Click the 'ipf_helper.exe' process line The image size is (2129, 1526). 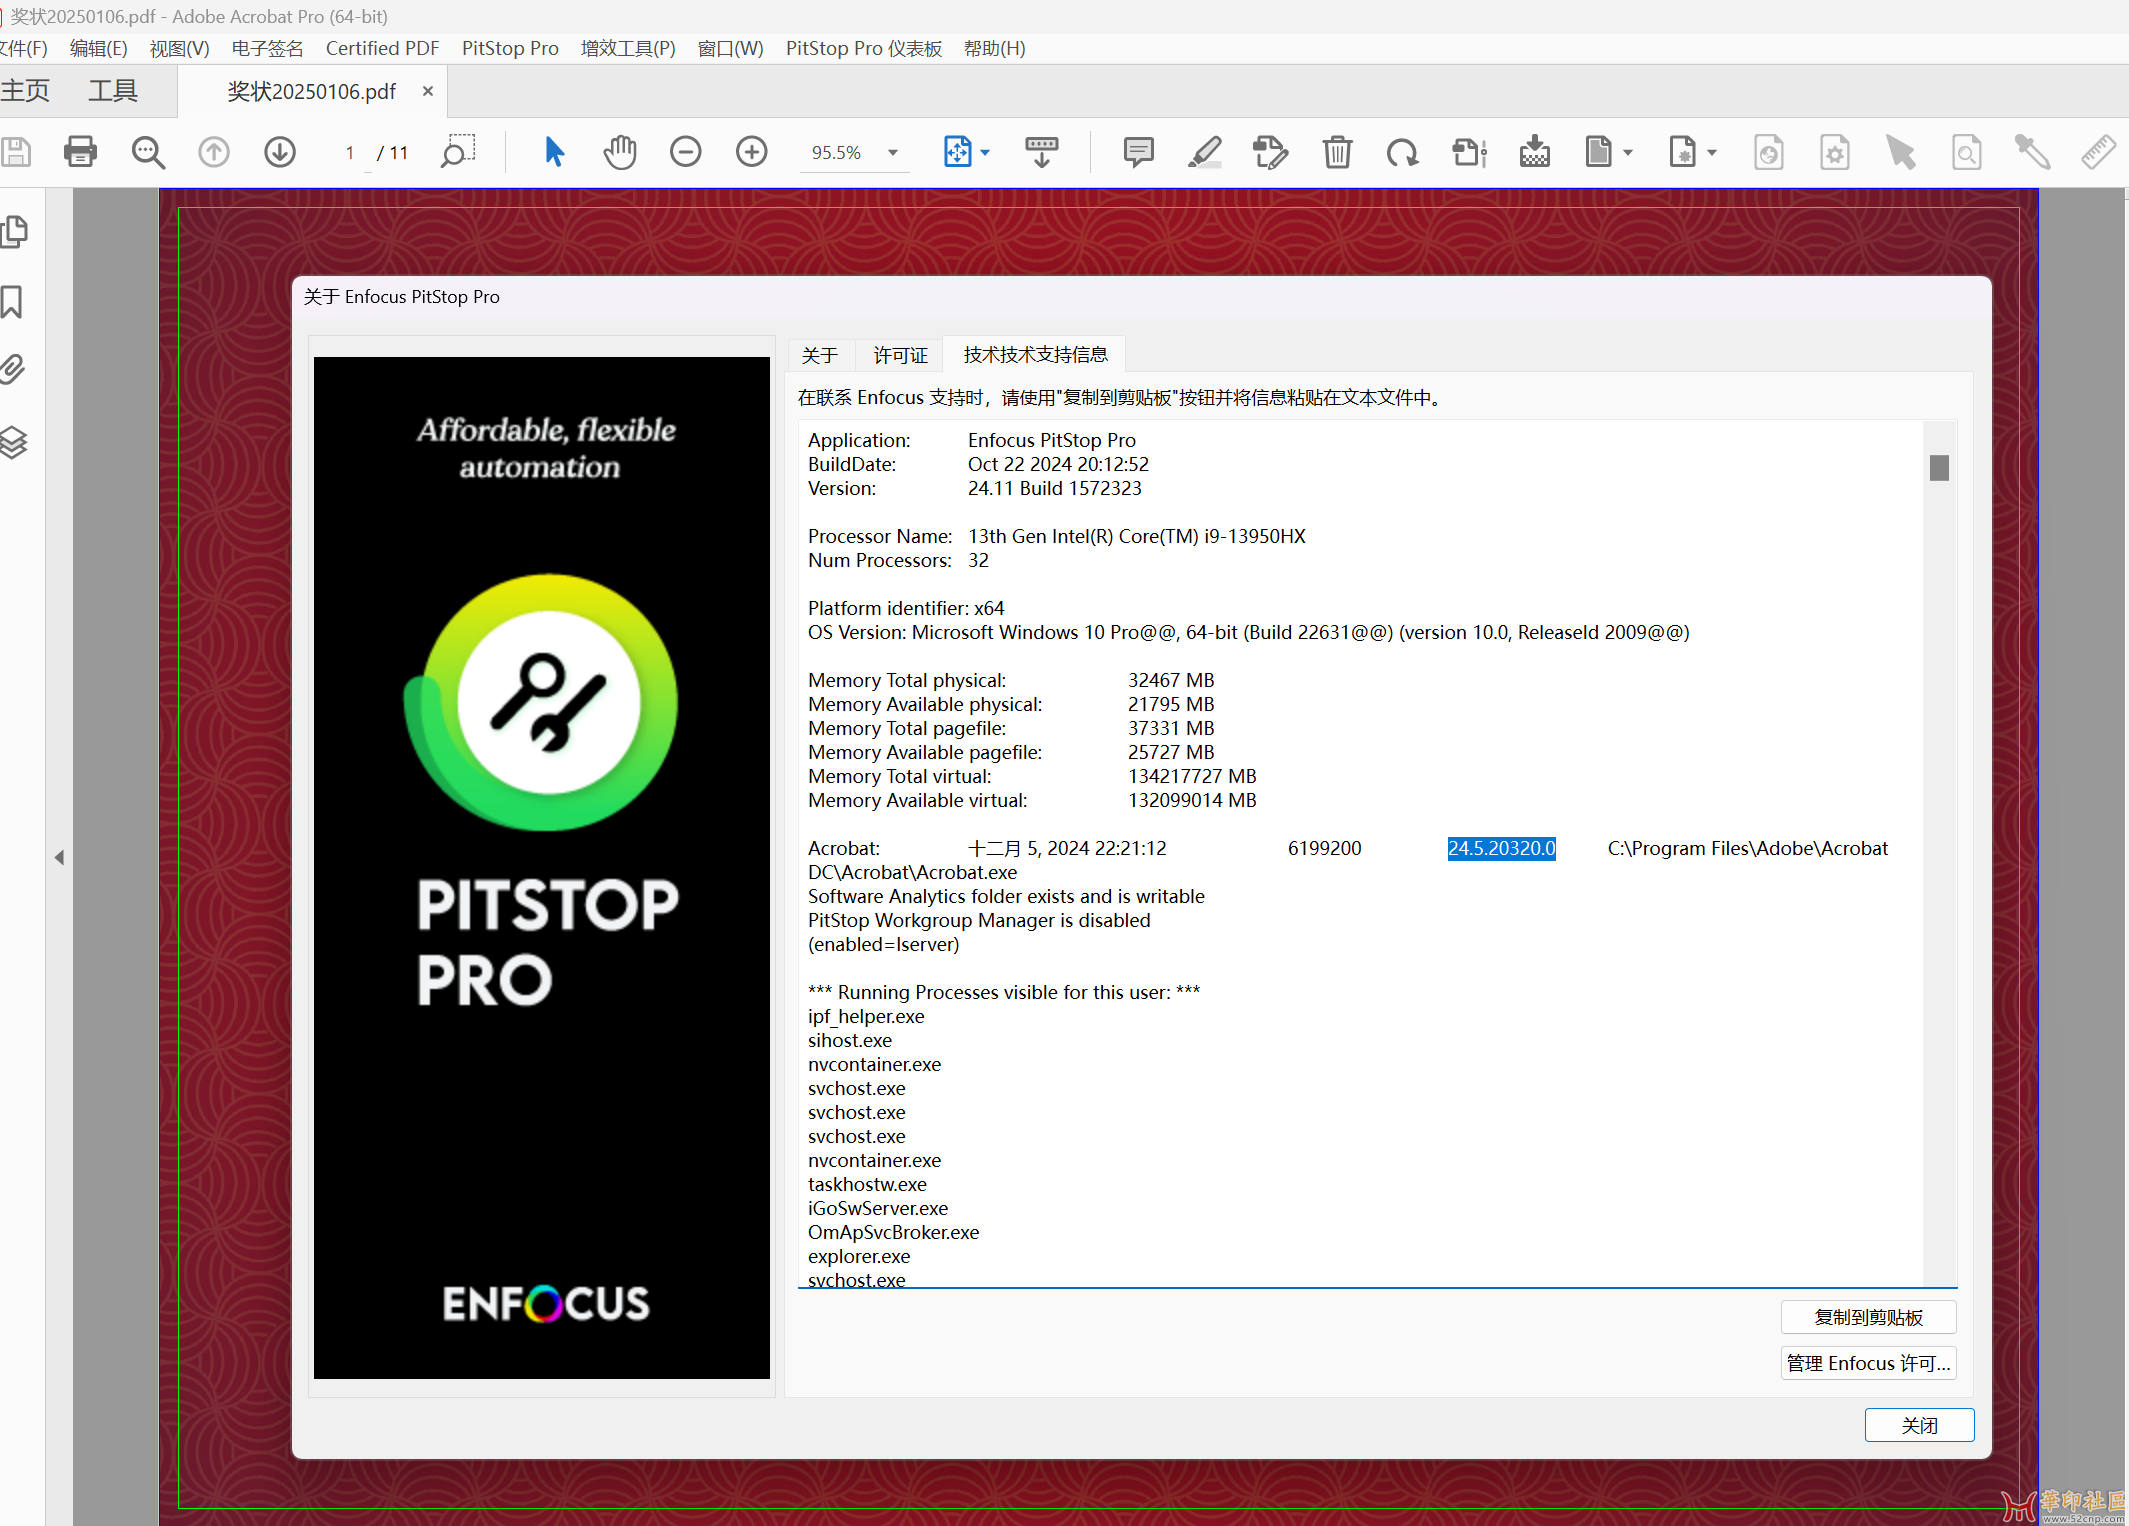pyautogui.click(x=866, y=1016)
